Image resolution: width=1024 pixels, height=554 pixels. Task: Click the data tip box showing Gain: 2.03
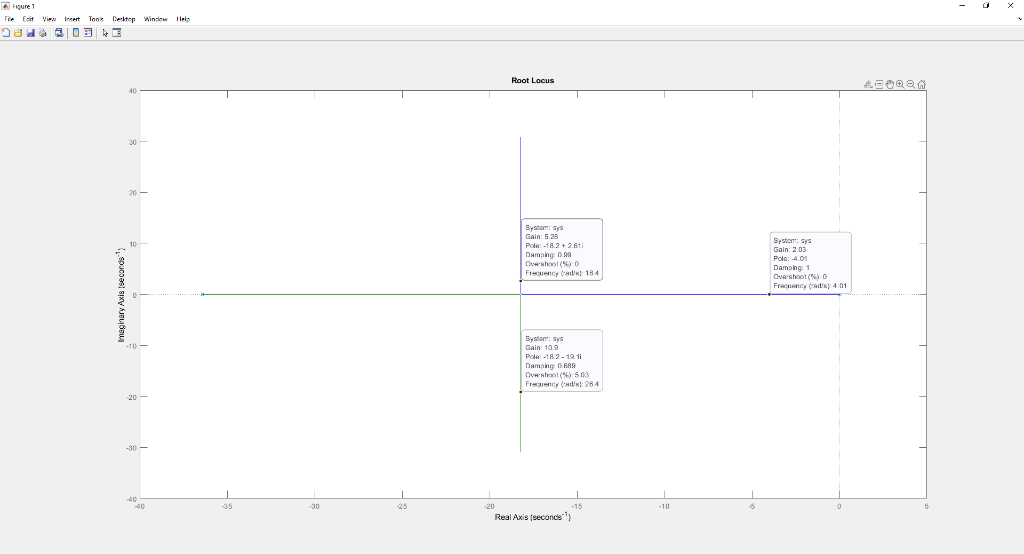click(810, 262)
